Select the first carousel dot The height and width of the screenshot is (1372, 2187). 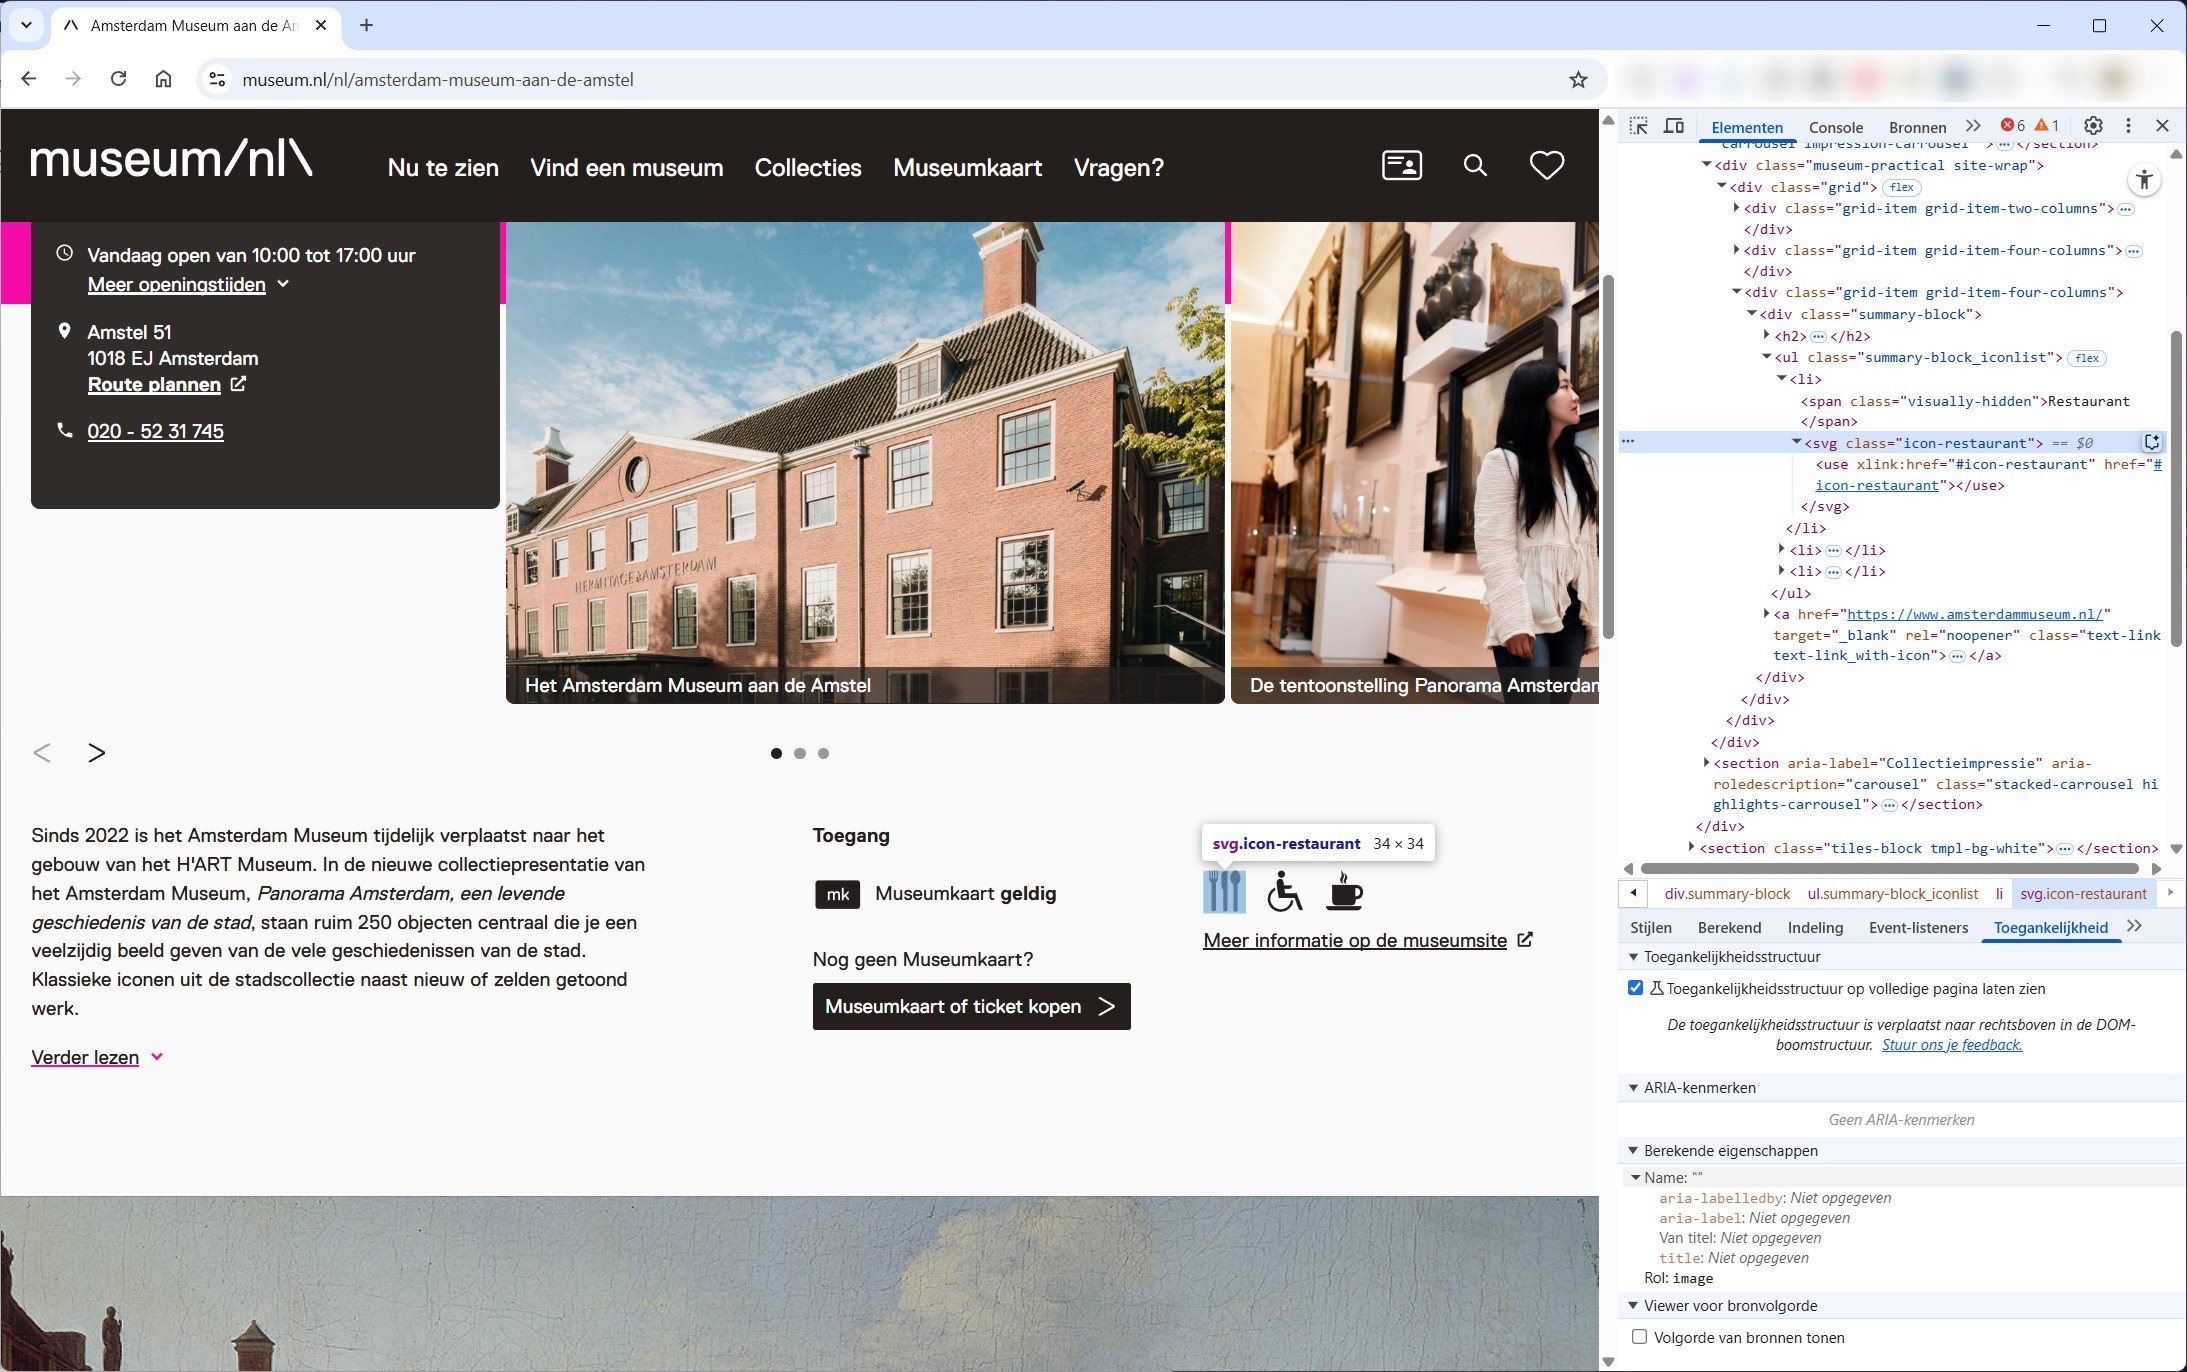click(776, 753)
